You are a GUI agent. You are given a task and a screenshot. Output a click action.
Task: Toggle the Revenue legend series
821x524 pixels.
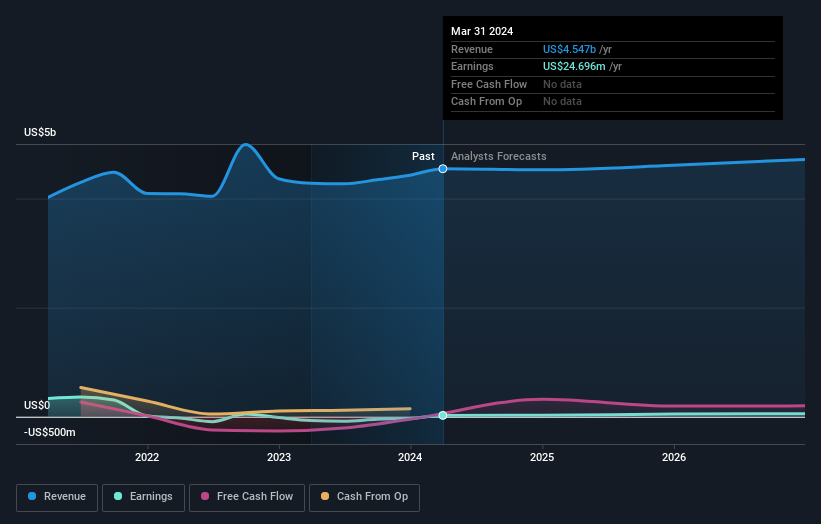tap(57, 497)
